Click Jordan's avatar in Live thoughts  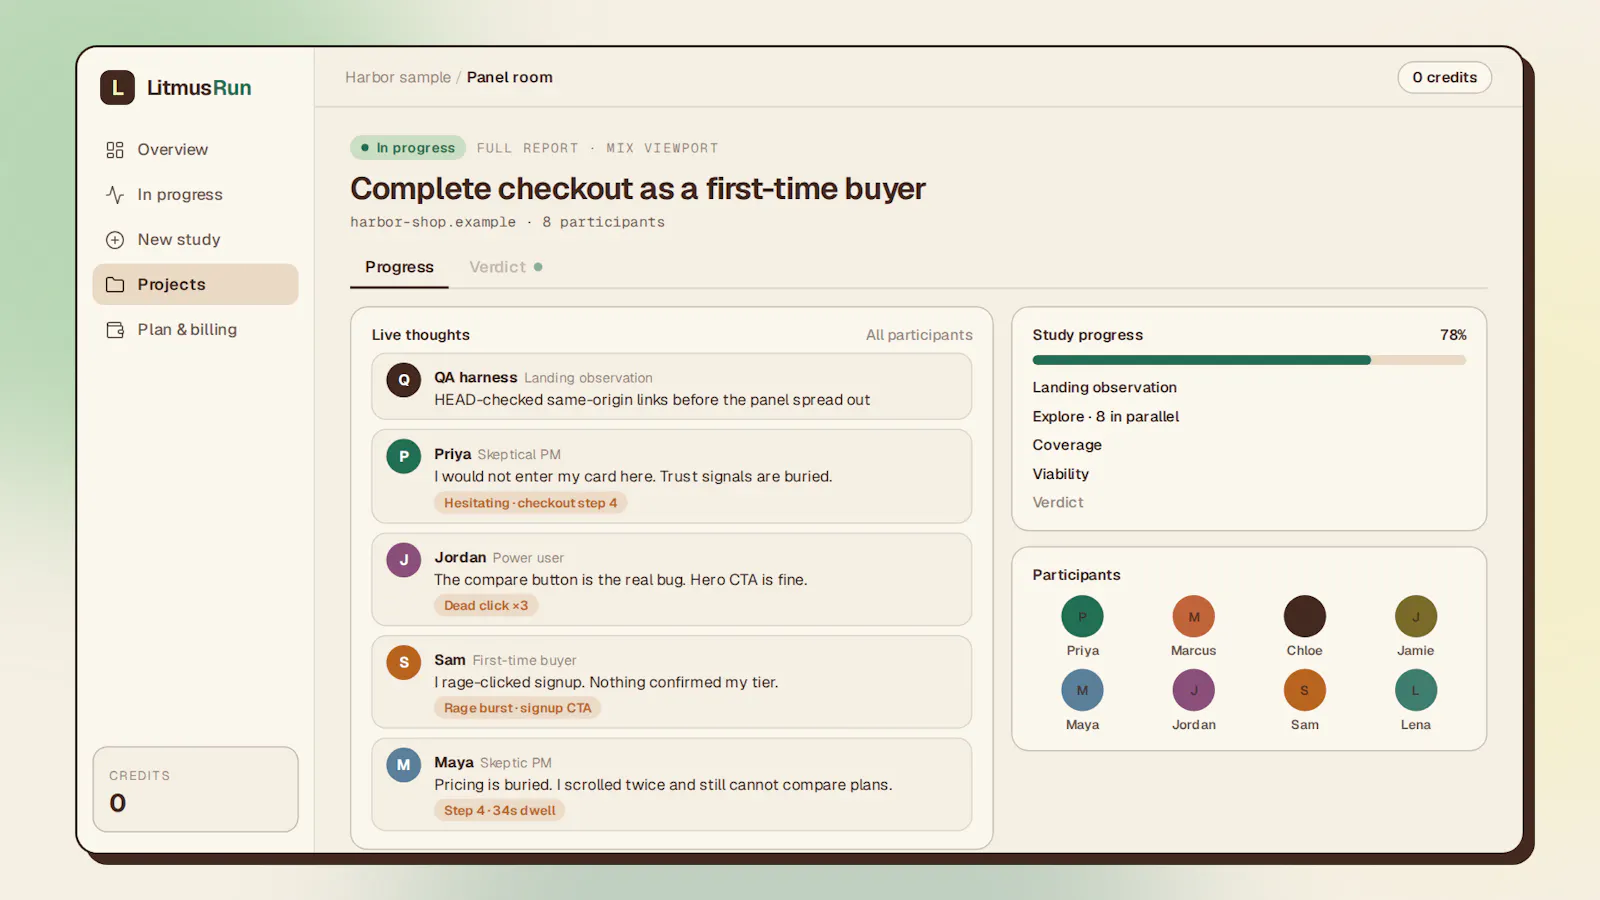coord(404,560)
